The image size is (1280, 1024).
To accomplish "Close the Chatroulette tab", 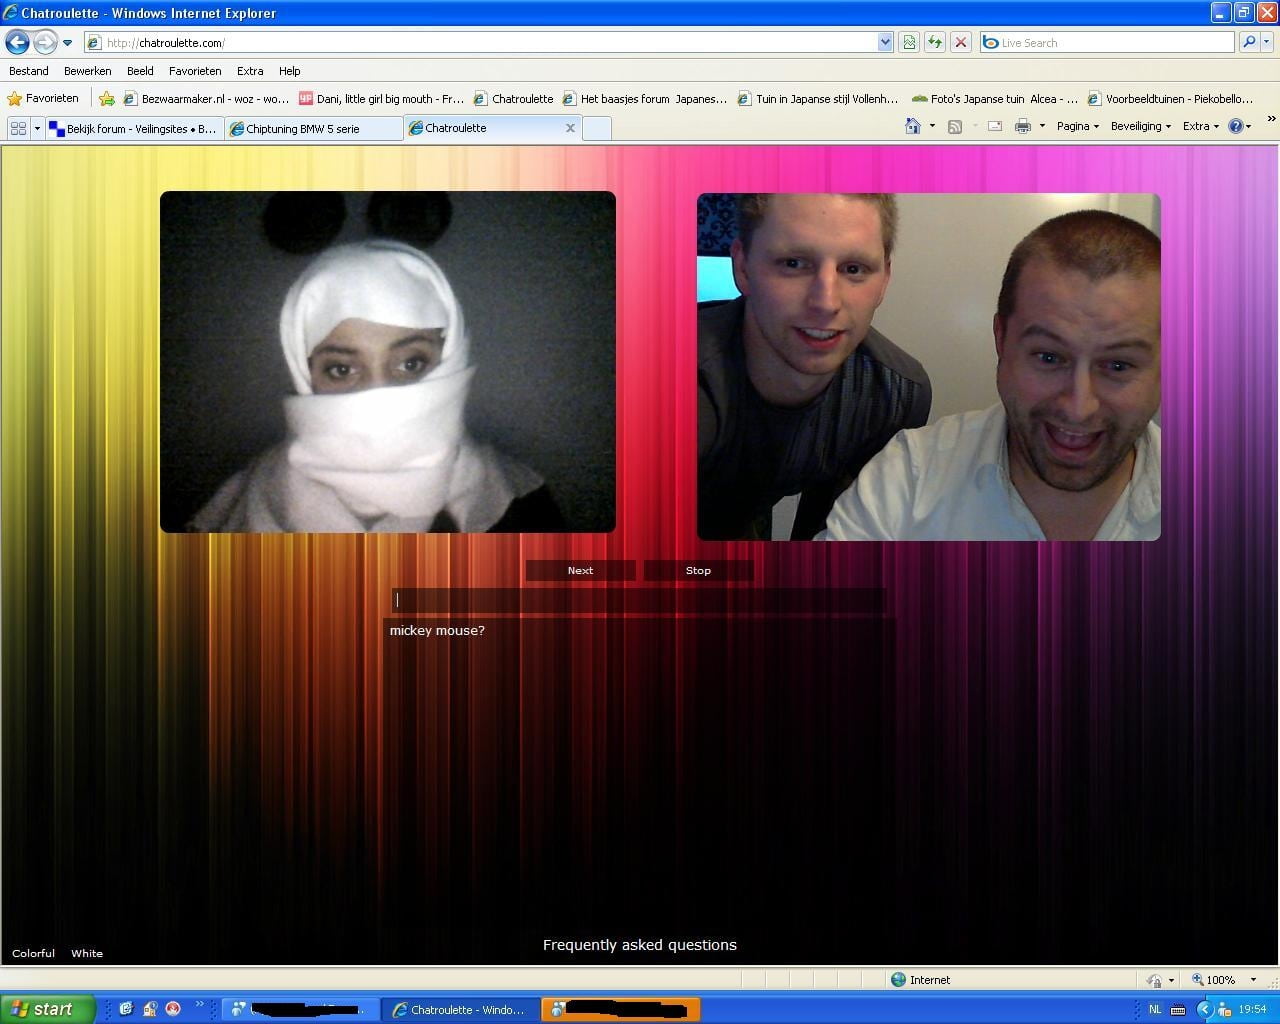I will pyautogui.click(x=571, y=128).
